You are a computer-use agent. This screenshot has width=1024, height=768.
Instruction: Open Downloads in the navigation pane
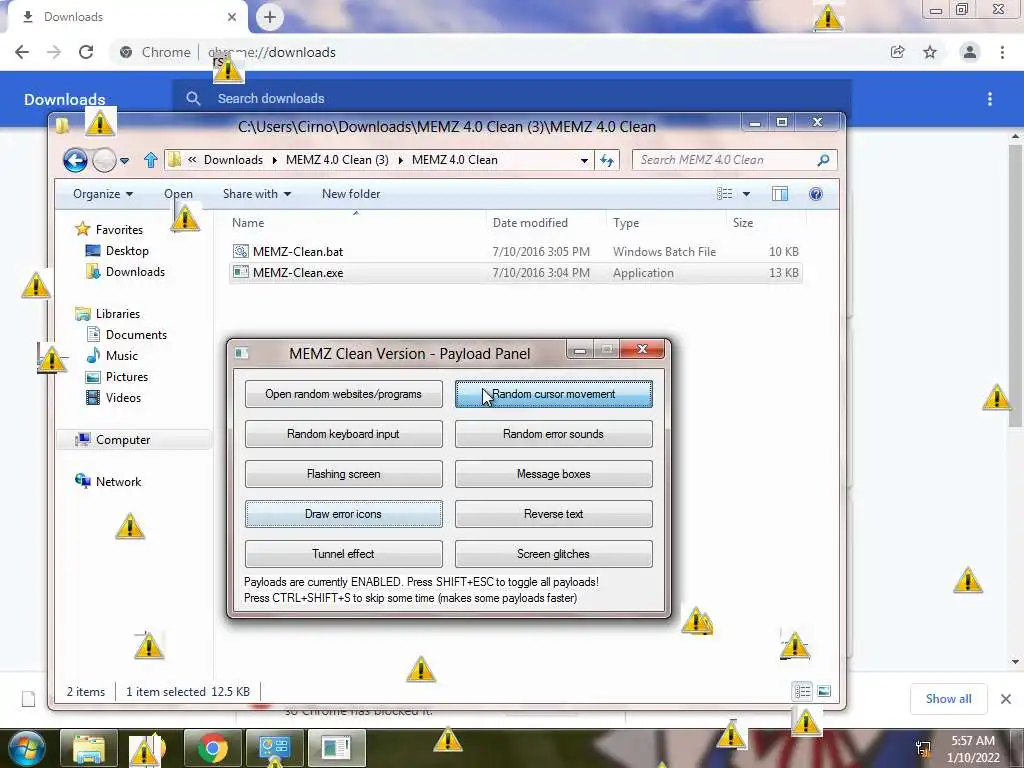click(135, 272)
